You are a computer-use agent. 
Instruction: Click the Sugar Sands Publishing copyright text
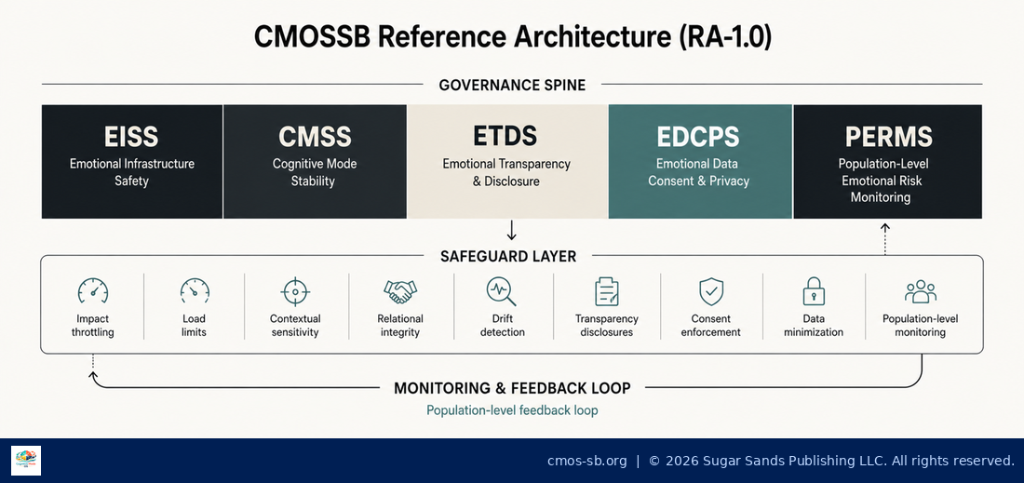[832, 461]
